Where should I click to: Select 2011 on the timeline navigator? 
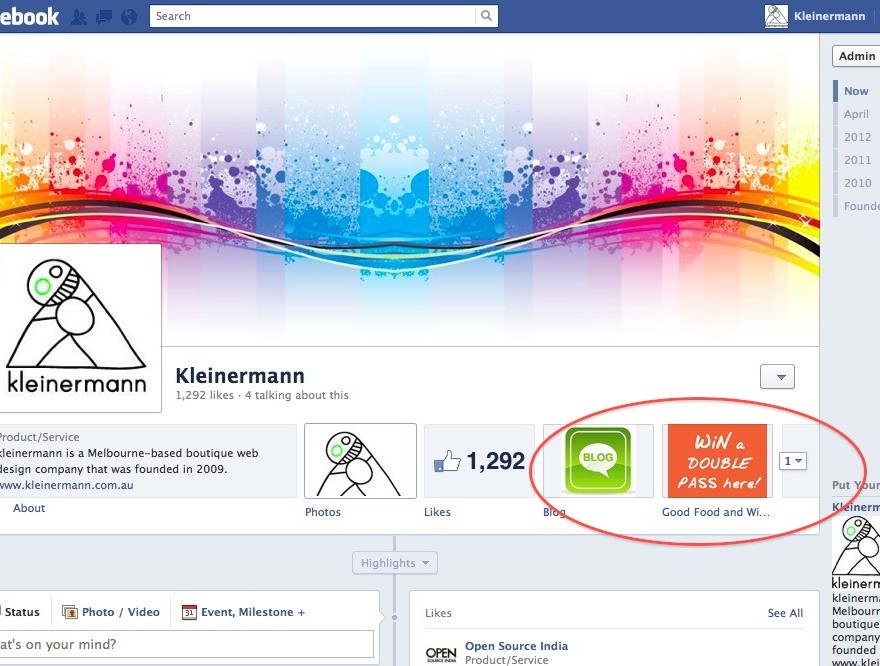click(857, 159)
